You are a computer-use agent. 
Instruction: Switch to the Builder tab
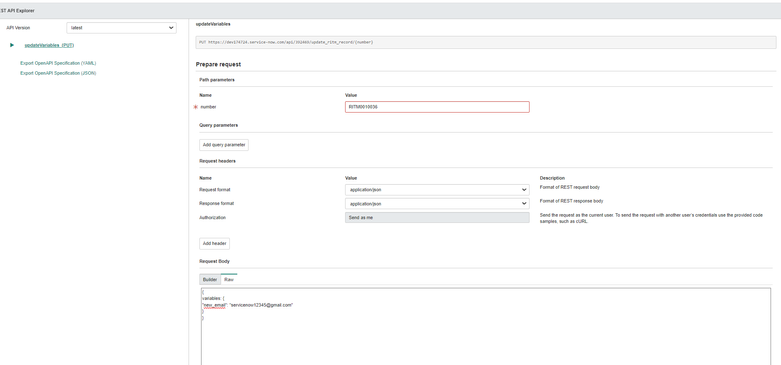pos(210,280)
